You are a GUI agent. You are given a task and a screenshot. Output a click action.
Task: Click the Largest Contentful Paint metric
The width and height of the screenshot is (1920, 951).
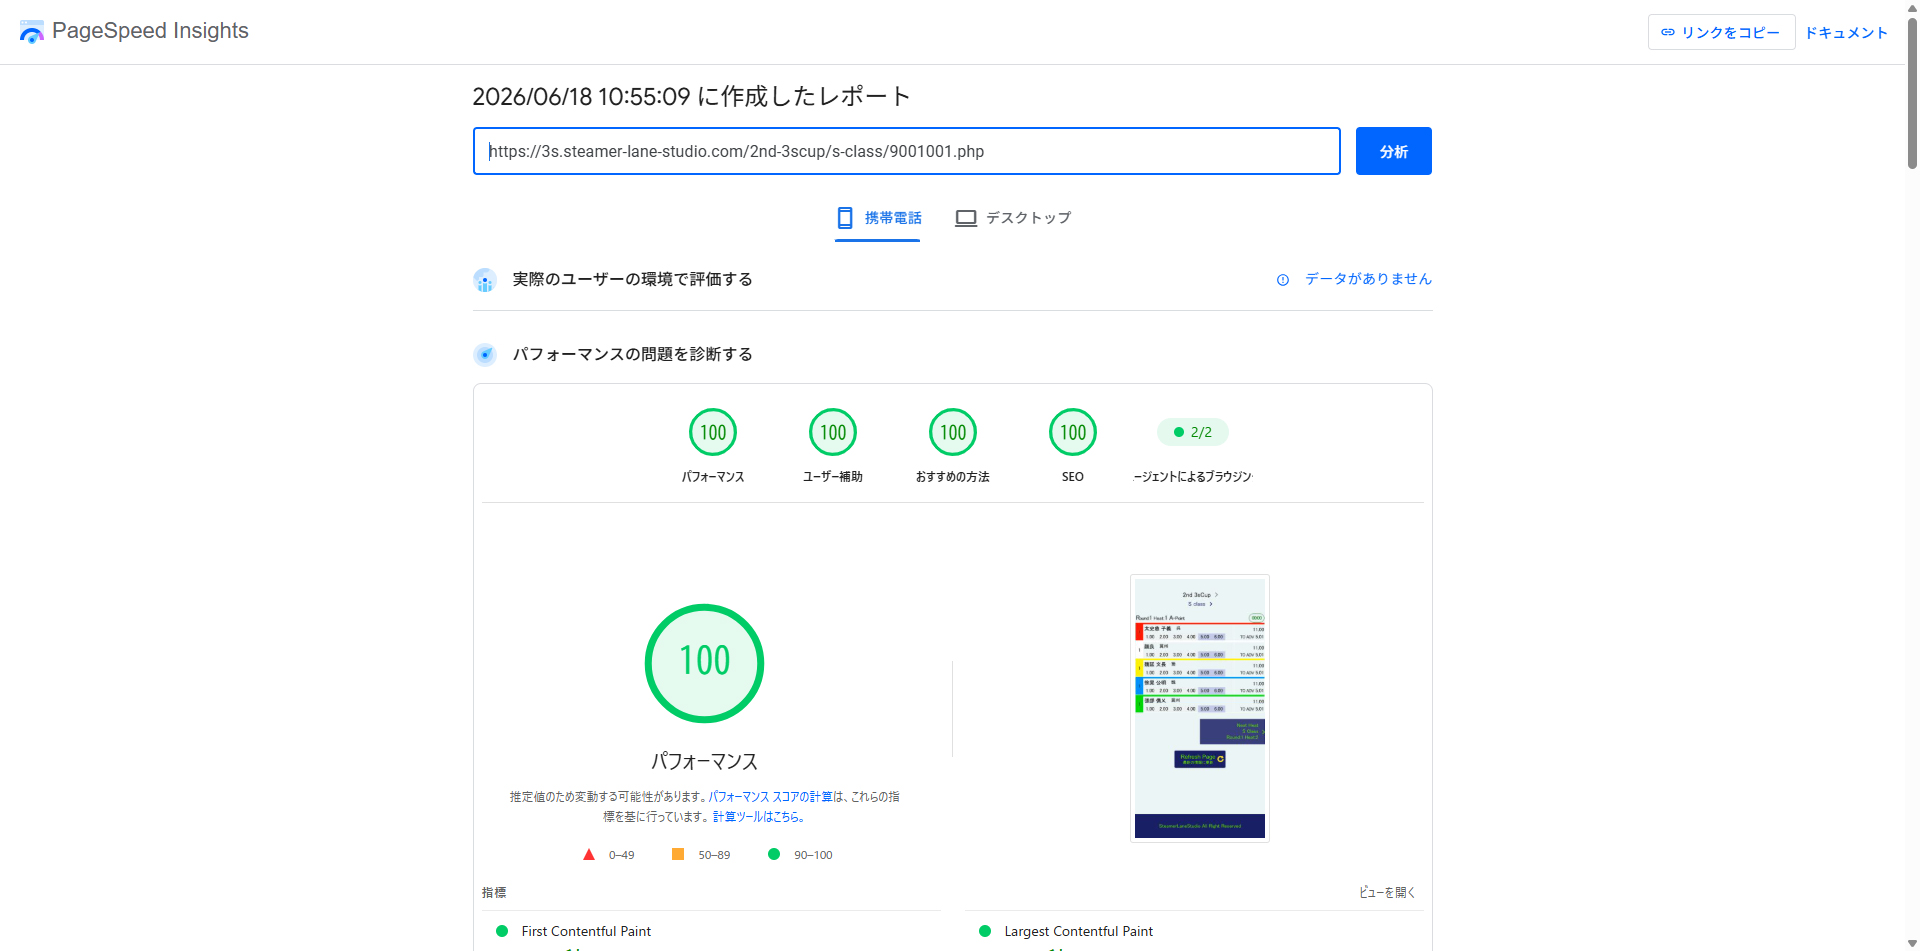(1078, 931)
